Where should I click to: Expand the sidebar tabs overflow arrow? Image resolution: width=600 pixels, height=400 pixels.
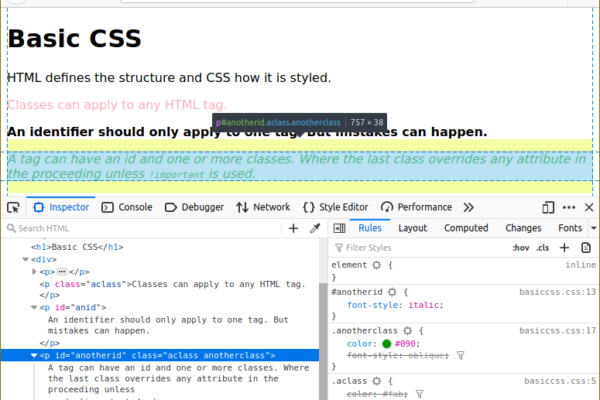(593, 228)
